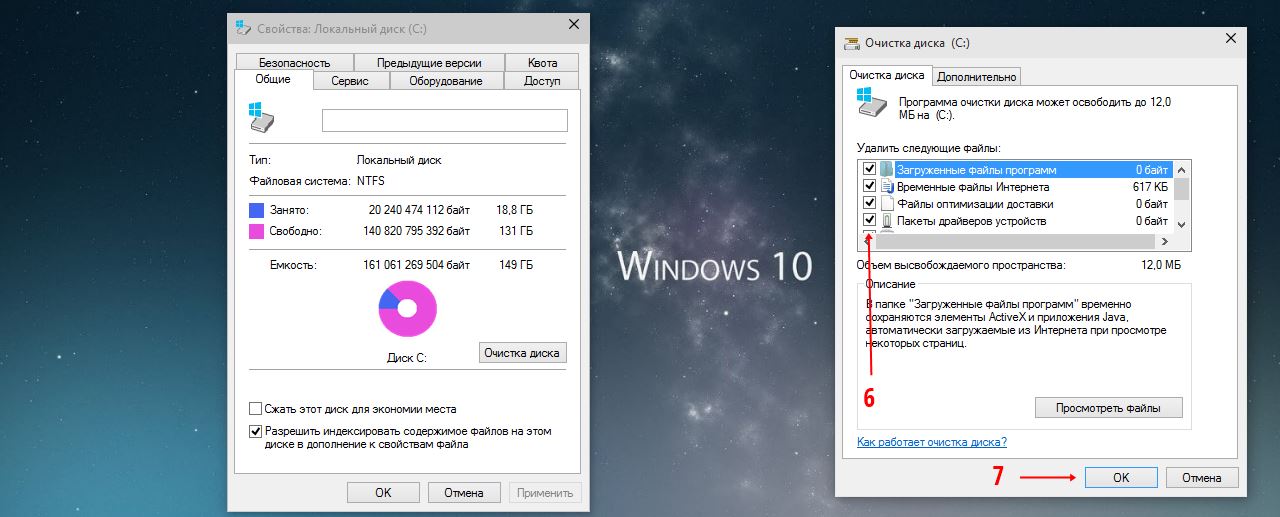Image resolution: width=1280 pixels, height=517 pixels.
Task: Enable Сжать этот диск для экономии места
Action: (x=255, y=409)
